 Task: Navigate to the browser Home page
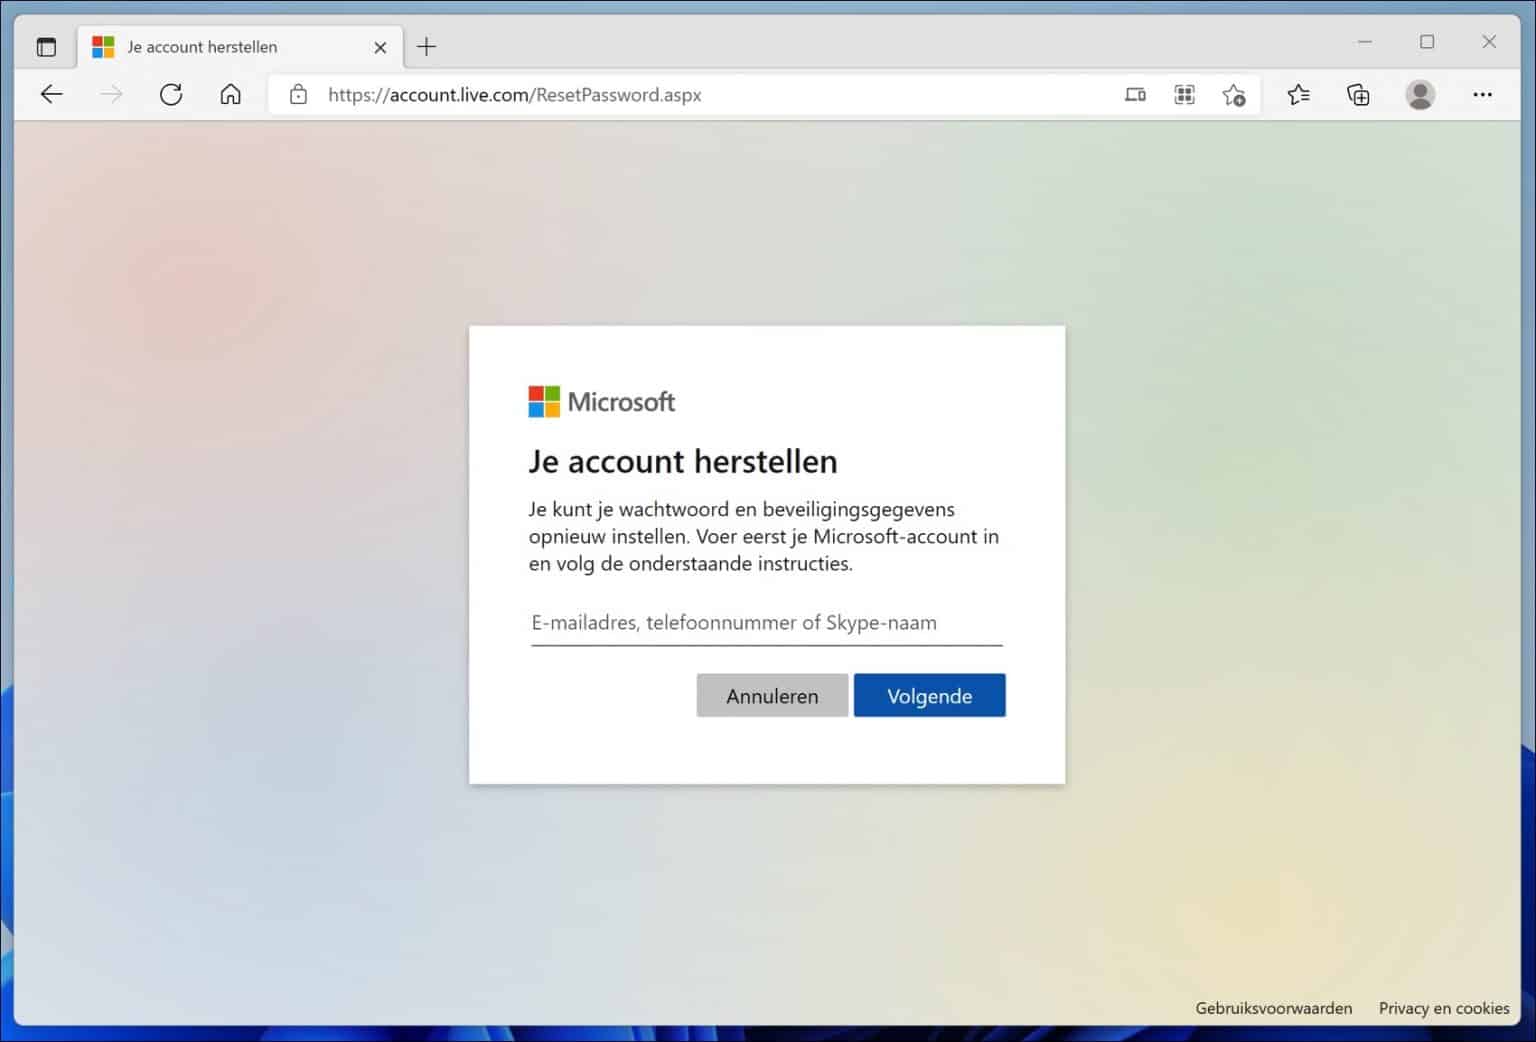tap(230, 94)
